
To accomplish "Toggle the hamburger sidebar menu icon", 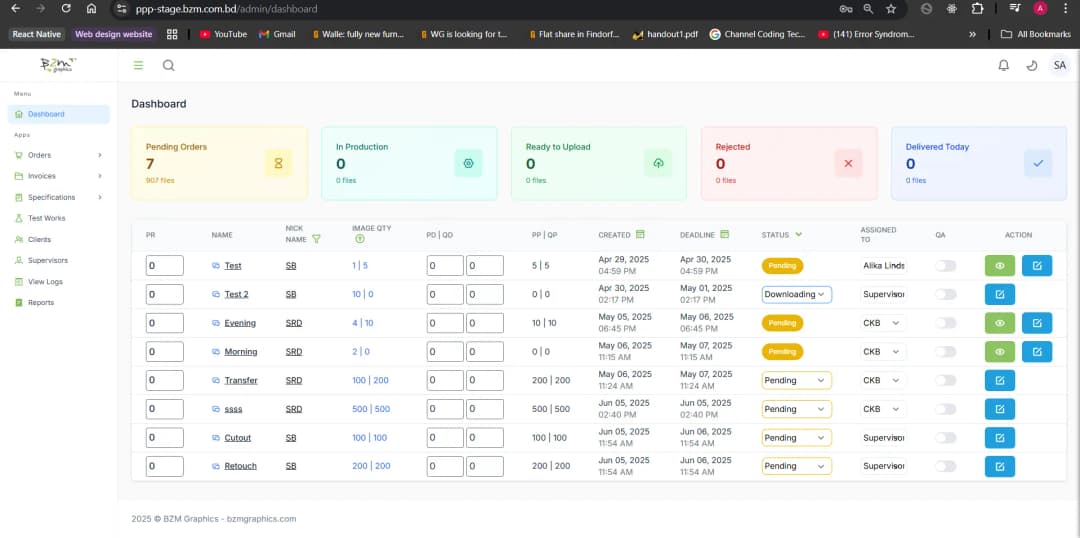I will point(138,65).
